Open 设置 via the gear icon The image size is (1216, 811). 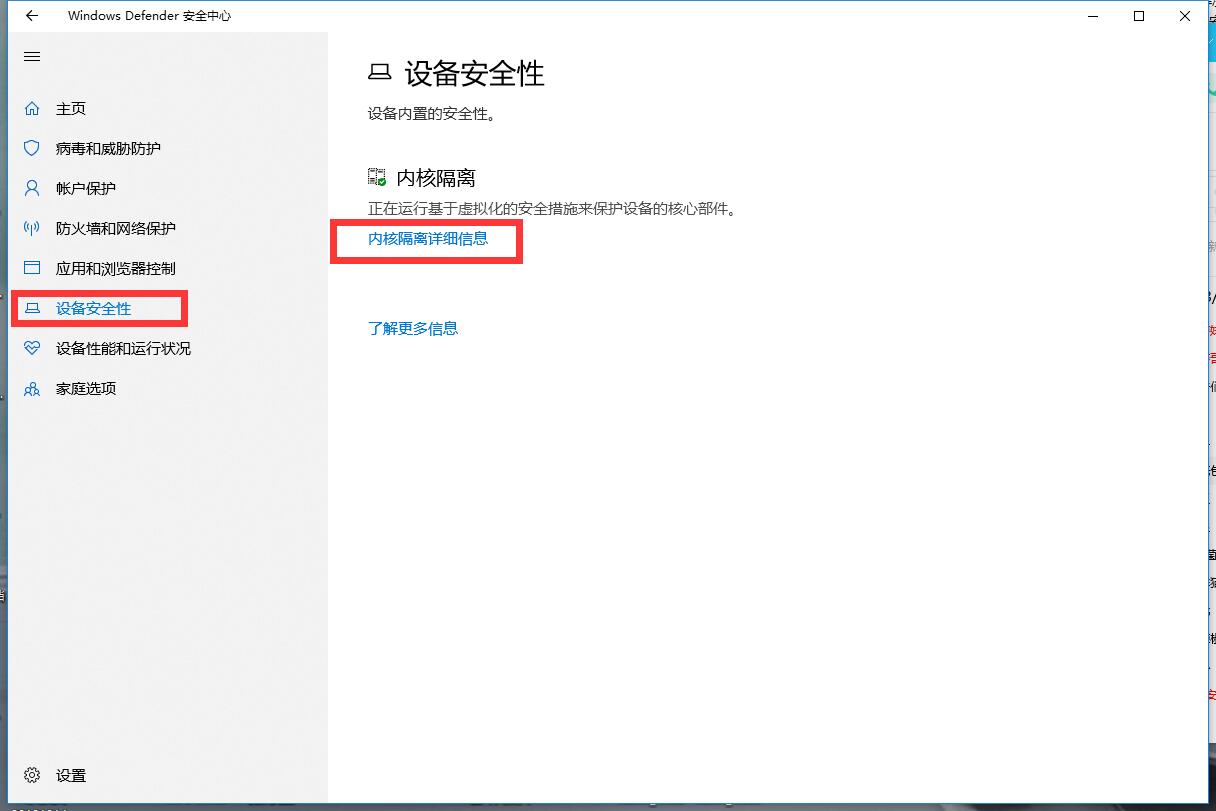32,775
